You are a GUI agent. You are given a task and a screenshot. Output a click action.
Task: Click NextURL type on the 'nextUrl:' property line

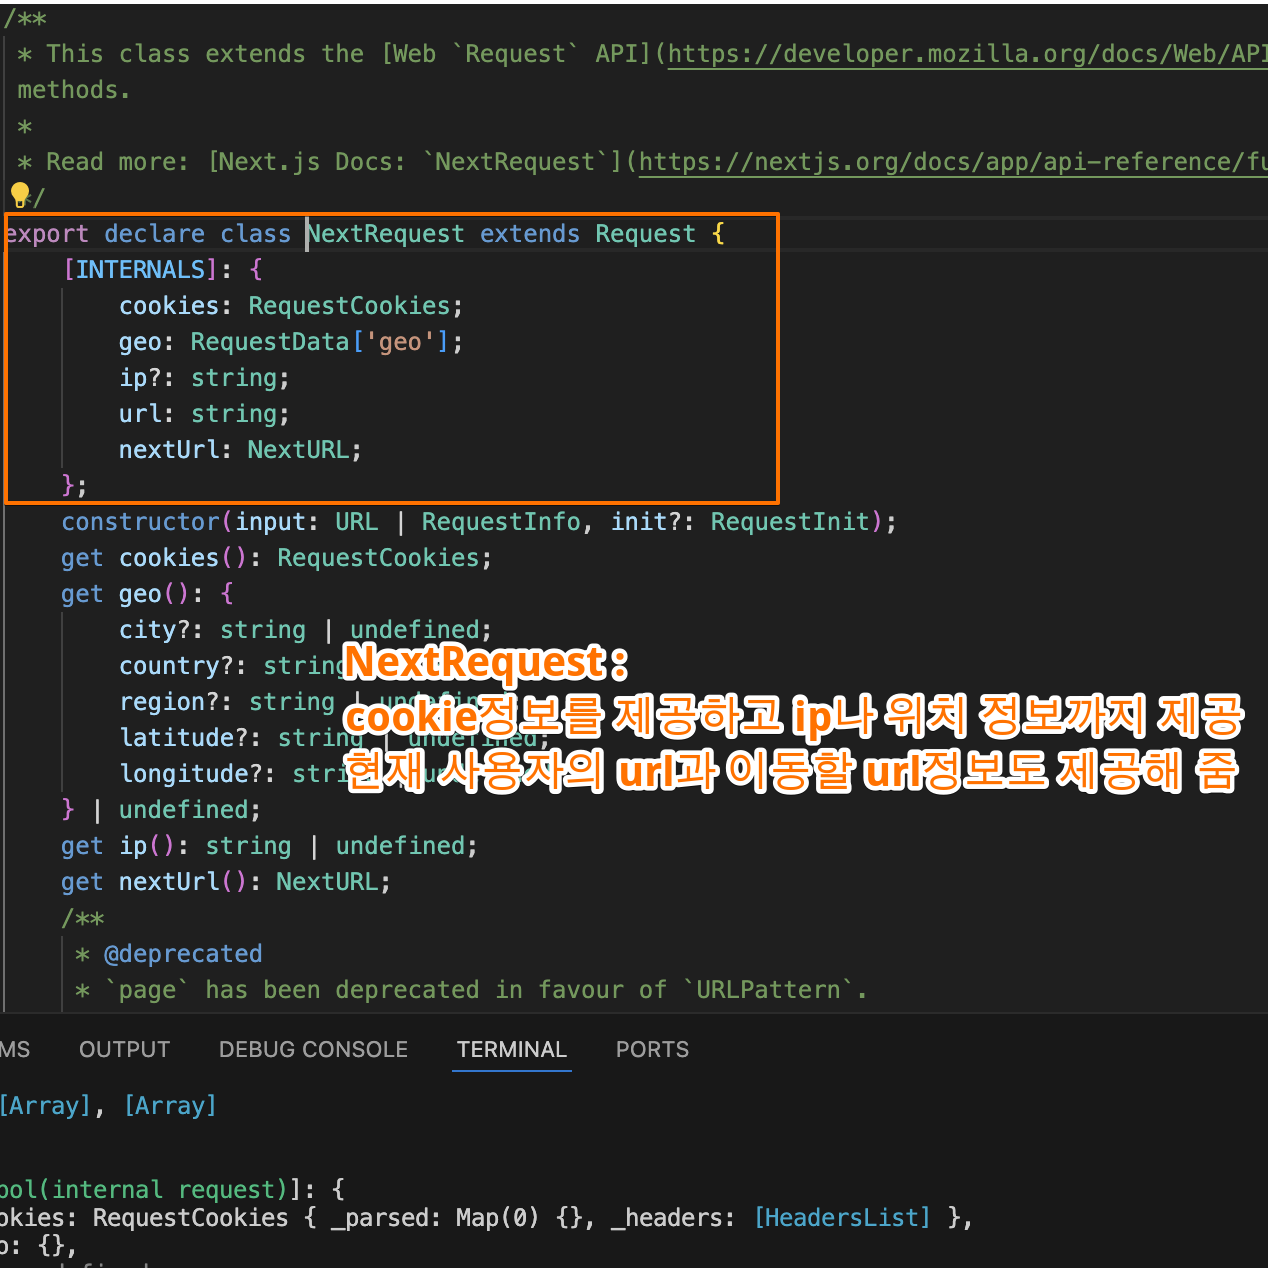pyautogui.click(x=299, y=450)
